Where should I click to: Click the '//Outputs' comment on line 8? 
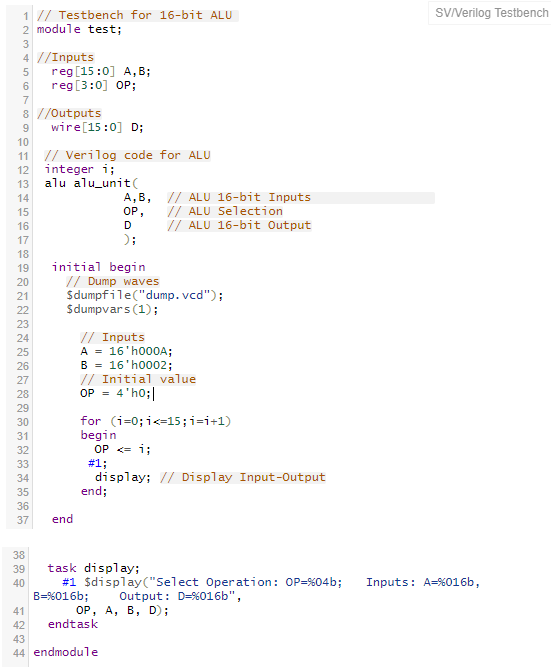tap(69, 113)
